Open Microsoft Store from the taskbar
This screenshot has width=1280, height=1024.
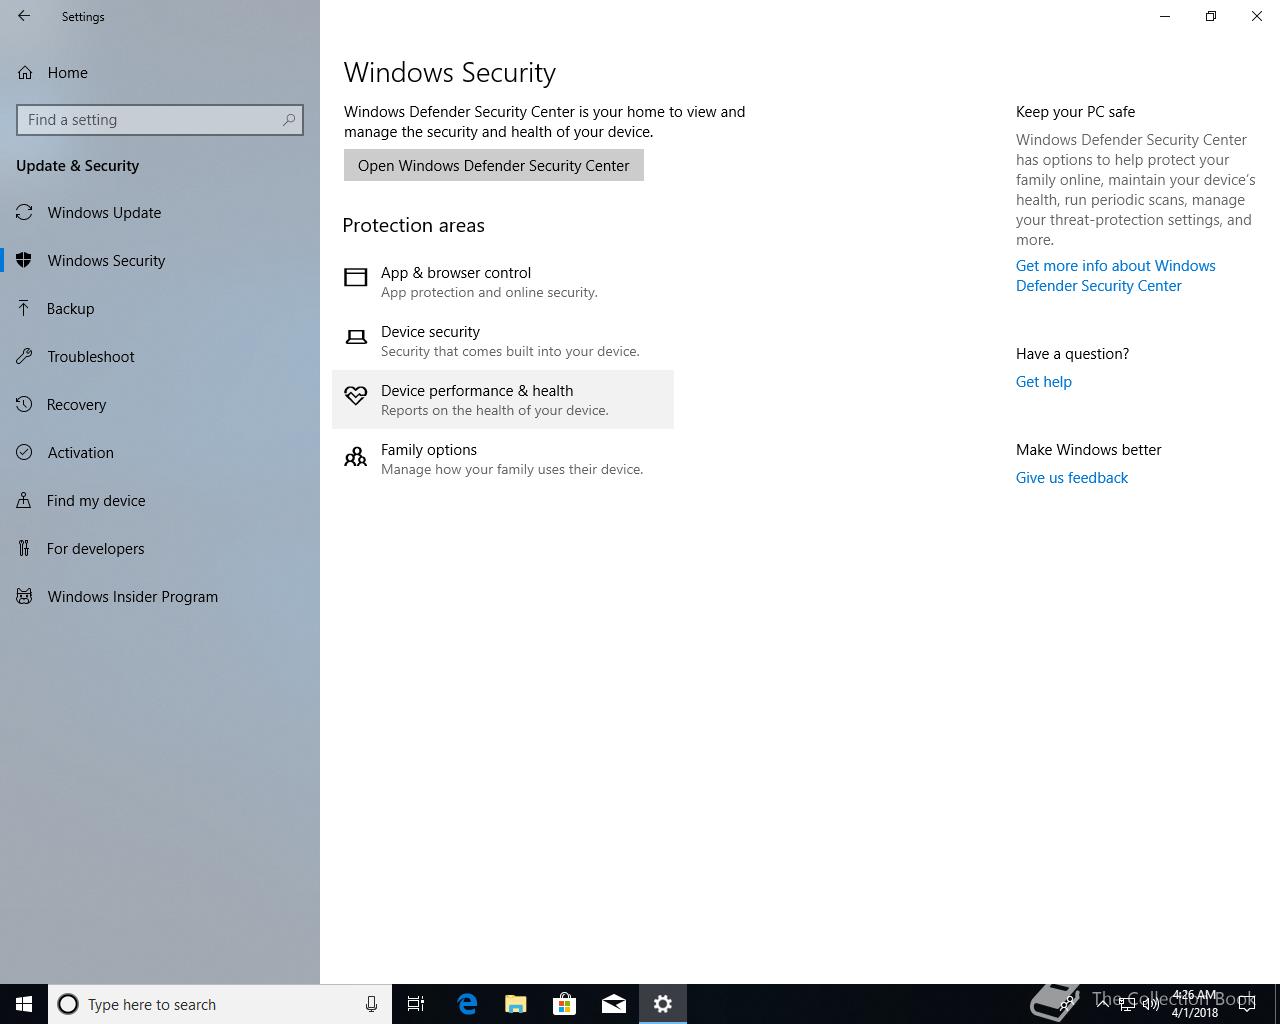[565, 1004]
